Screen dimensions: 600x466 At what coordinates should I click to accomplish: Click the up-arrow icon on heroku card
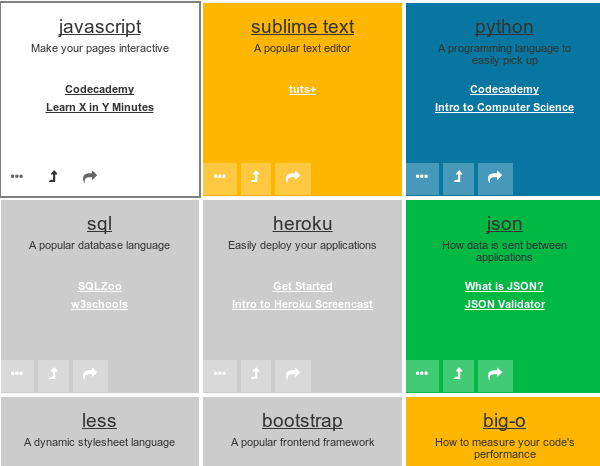(256, 373)
